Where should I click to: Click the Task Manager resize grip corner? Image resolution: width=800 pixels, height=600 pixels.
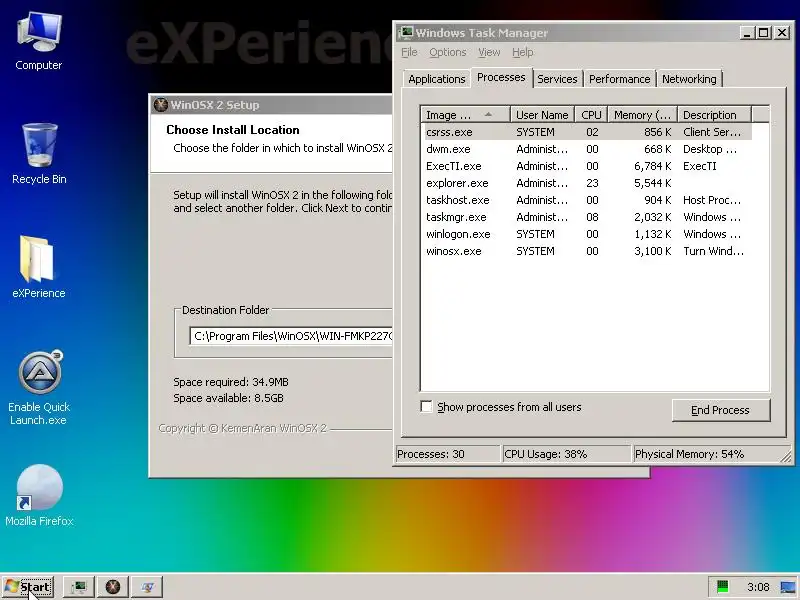[x=787, y=457]
